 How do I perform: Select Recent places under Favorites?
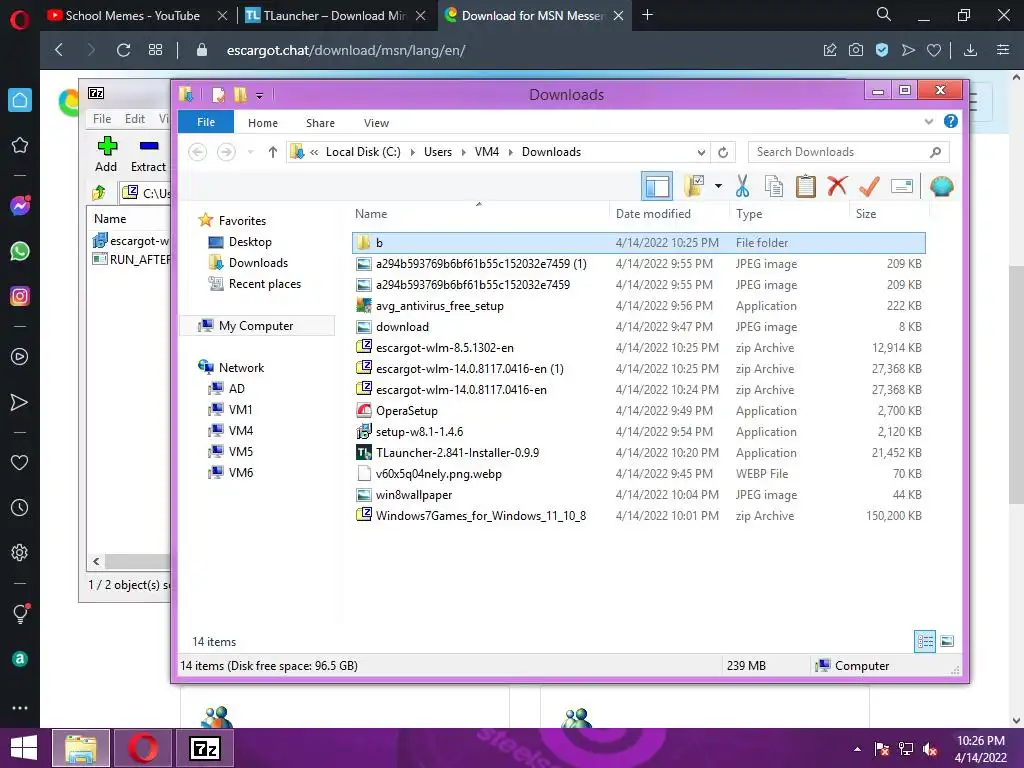[x=264, y=283]
